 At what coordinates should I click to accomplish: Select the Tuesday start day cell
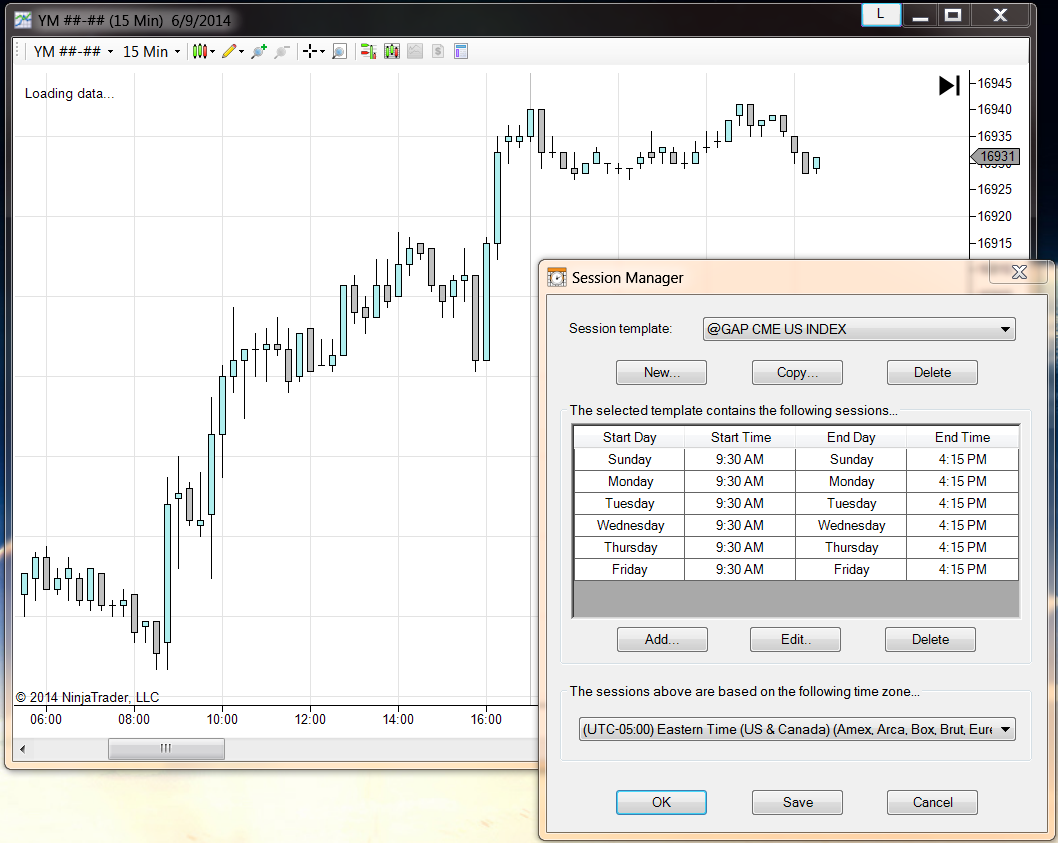pyautogui.click(x=629, y=504)
